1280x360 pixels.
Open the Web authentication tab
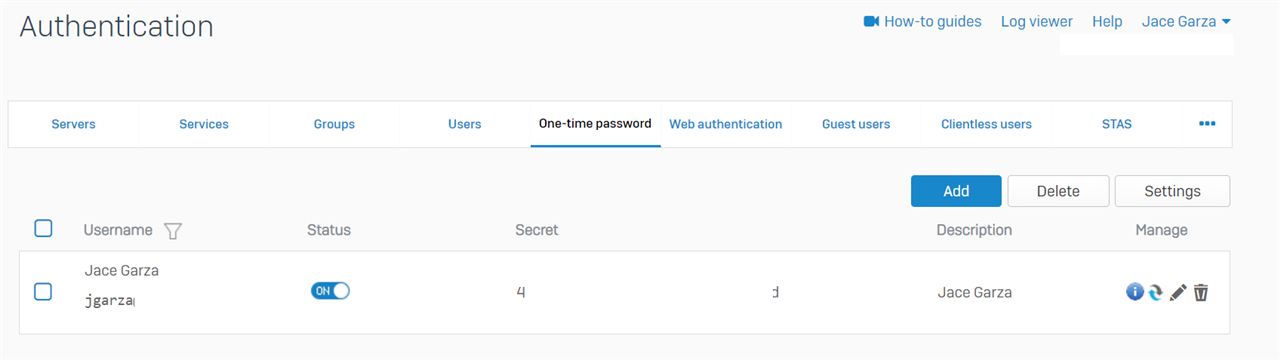click(x=726, y=124)
